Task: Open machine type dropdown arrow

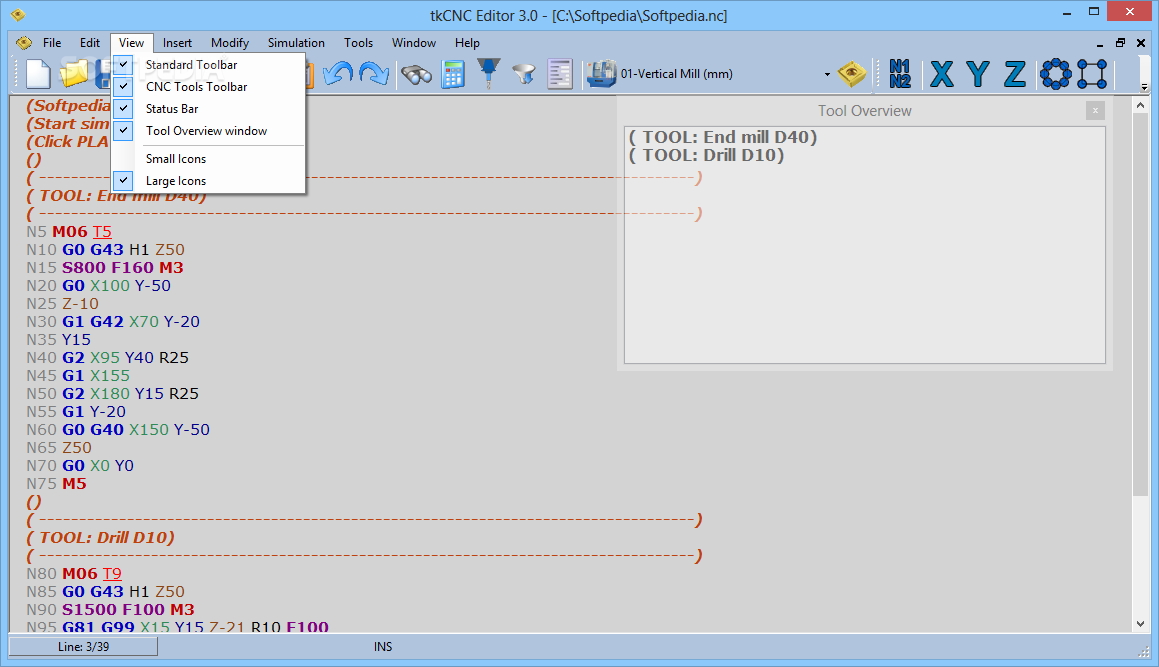Action: 826,74
